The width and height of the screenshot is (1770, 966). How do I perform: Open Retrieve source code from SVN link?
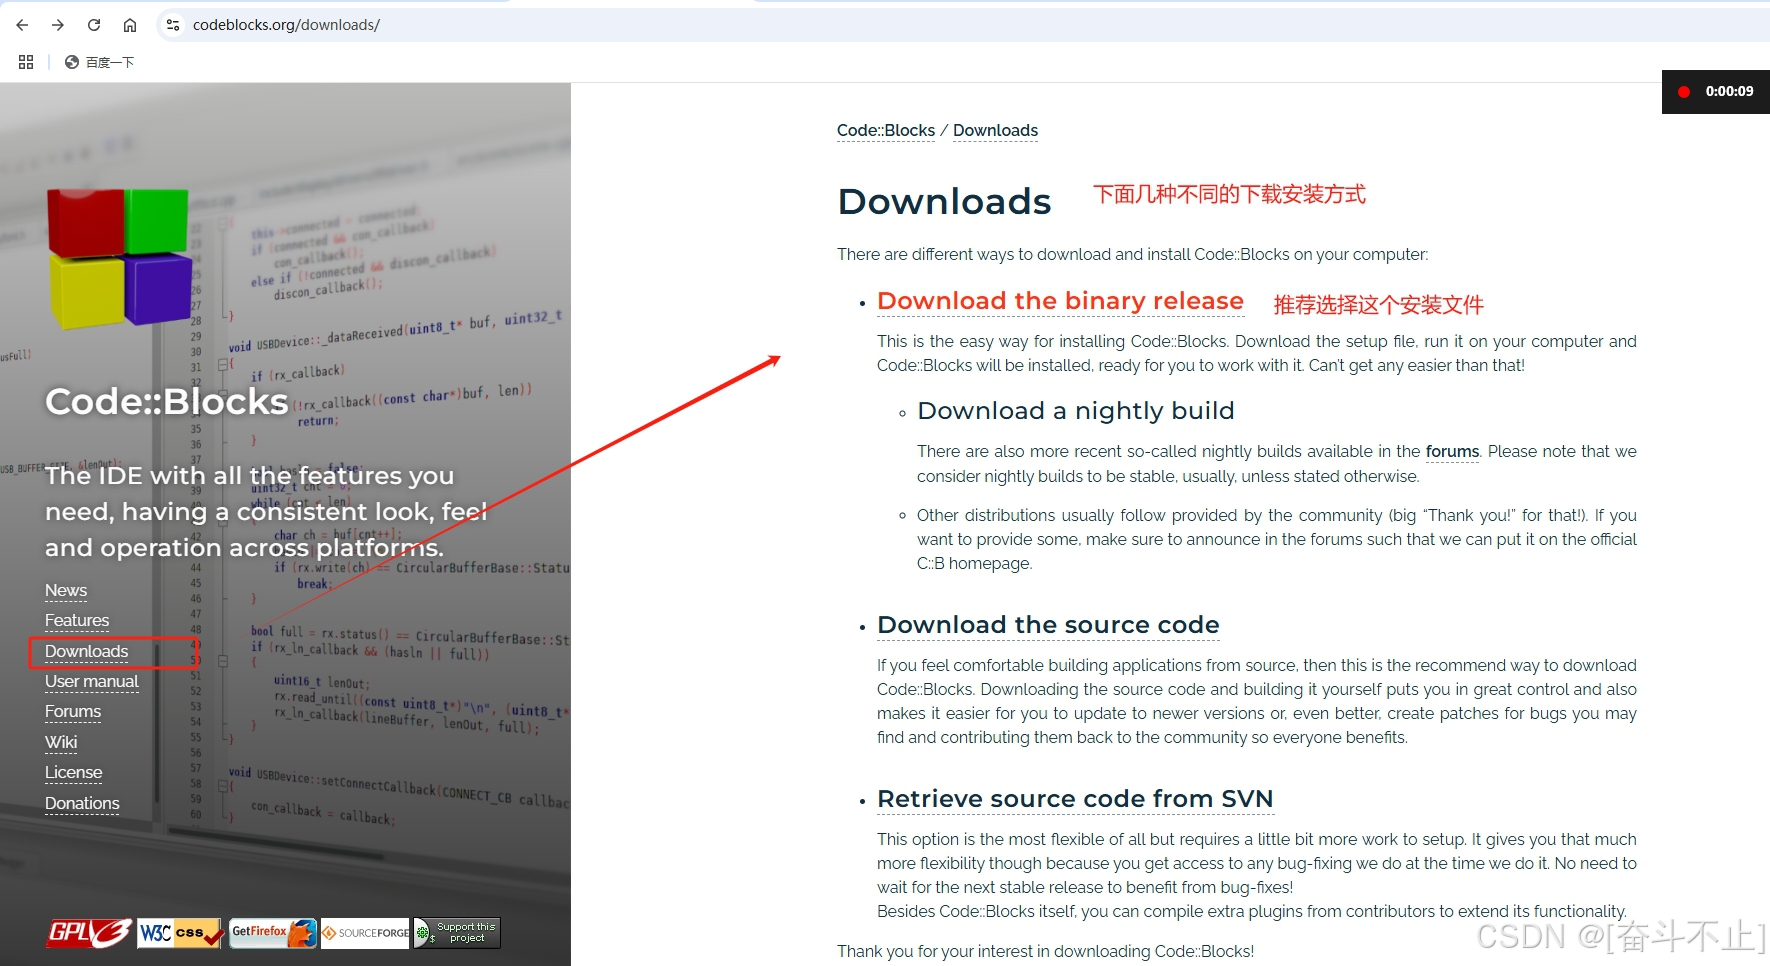click(x=1075, y=799)
